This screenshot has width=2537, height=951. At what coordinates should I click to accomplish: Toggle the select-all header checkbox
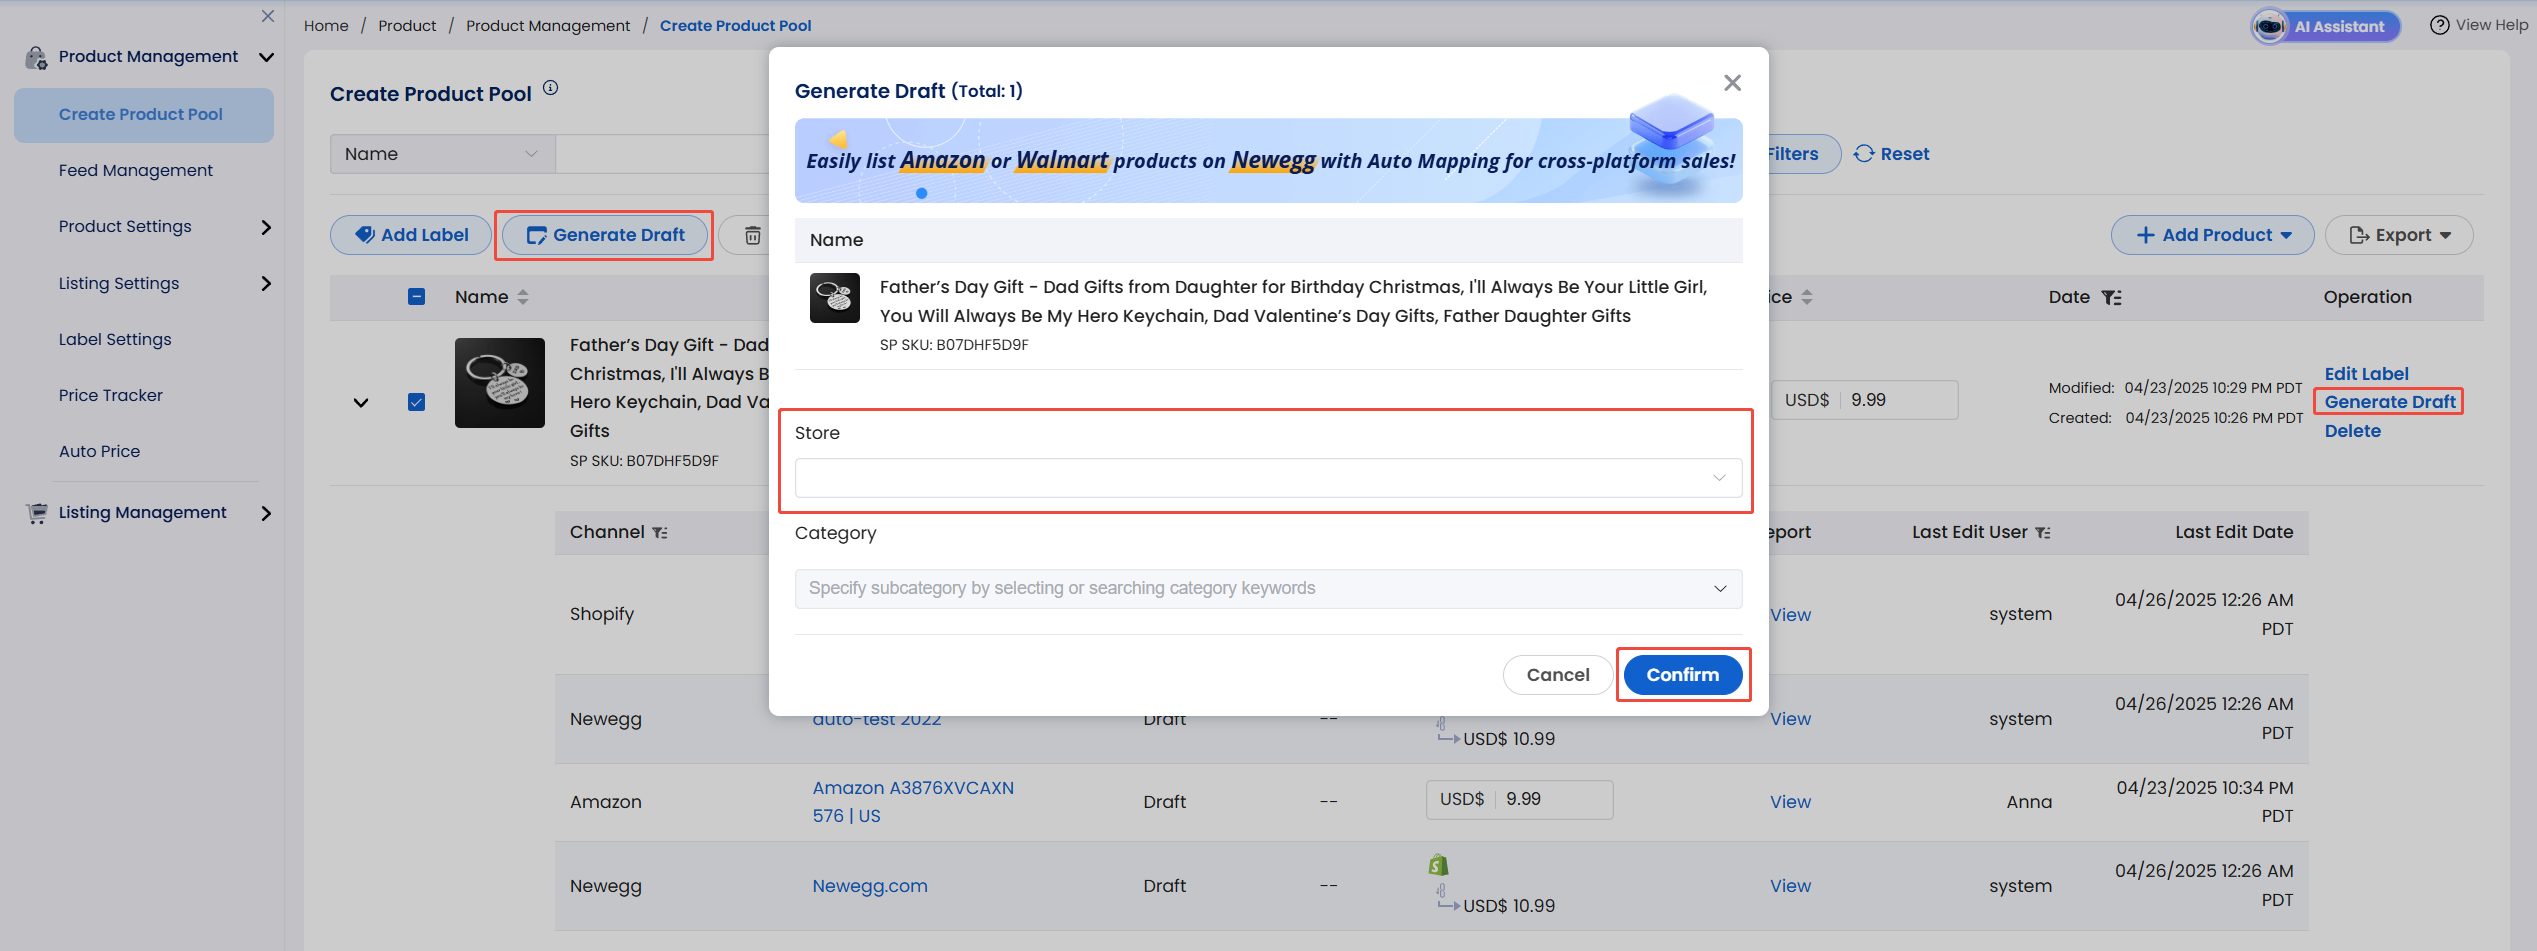417,297
